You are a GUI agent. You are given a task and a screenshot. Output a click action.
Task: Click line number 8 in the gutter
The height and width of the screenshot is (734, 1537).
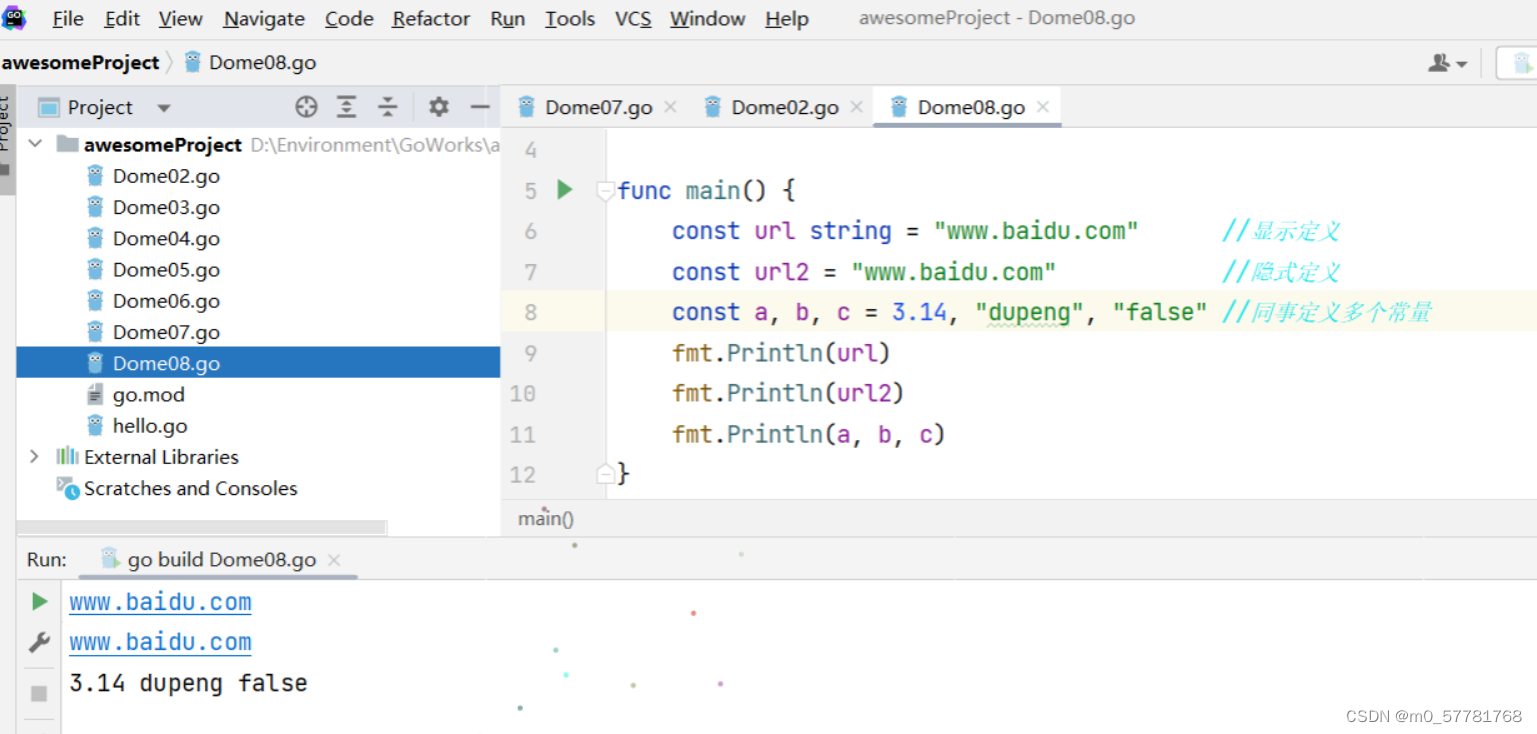click(530, 312)
